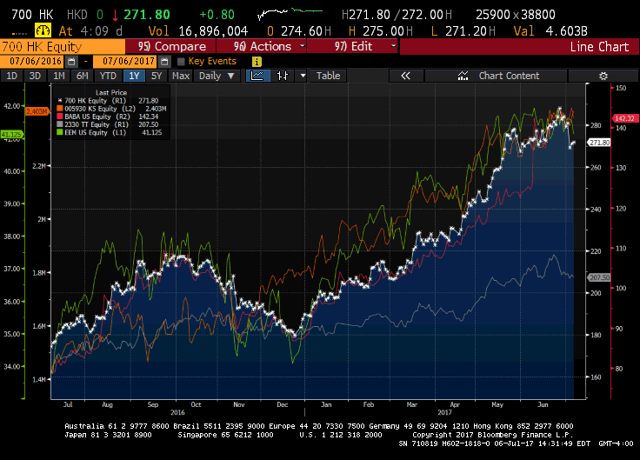640x460 pixels.
Task: Click the Jan label on time axis
Action: (x=326, y=405)
